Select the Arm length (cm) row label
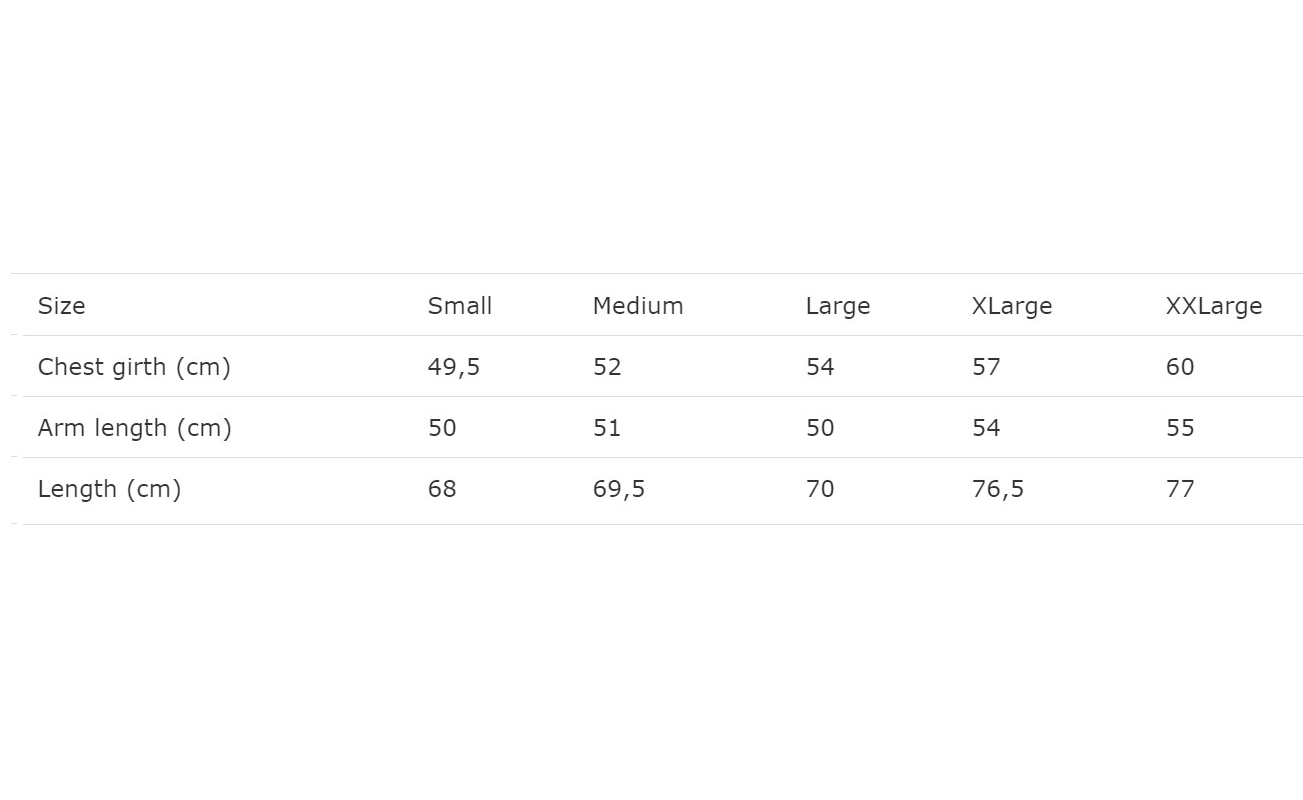 pyautogui.click(x=135, y=428)
